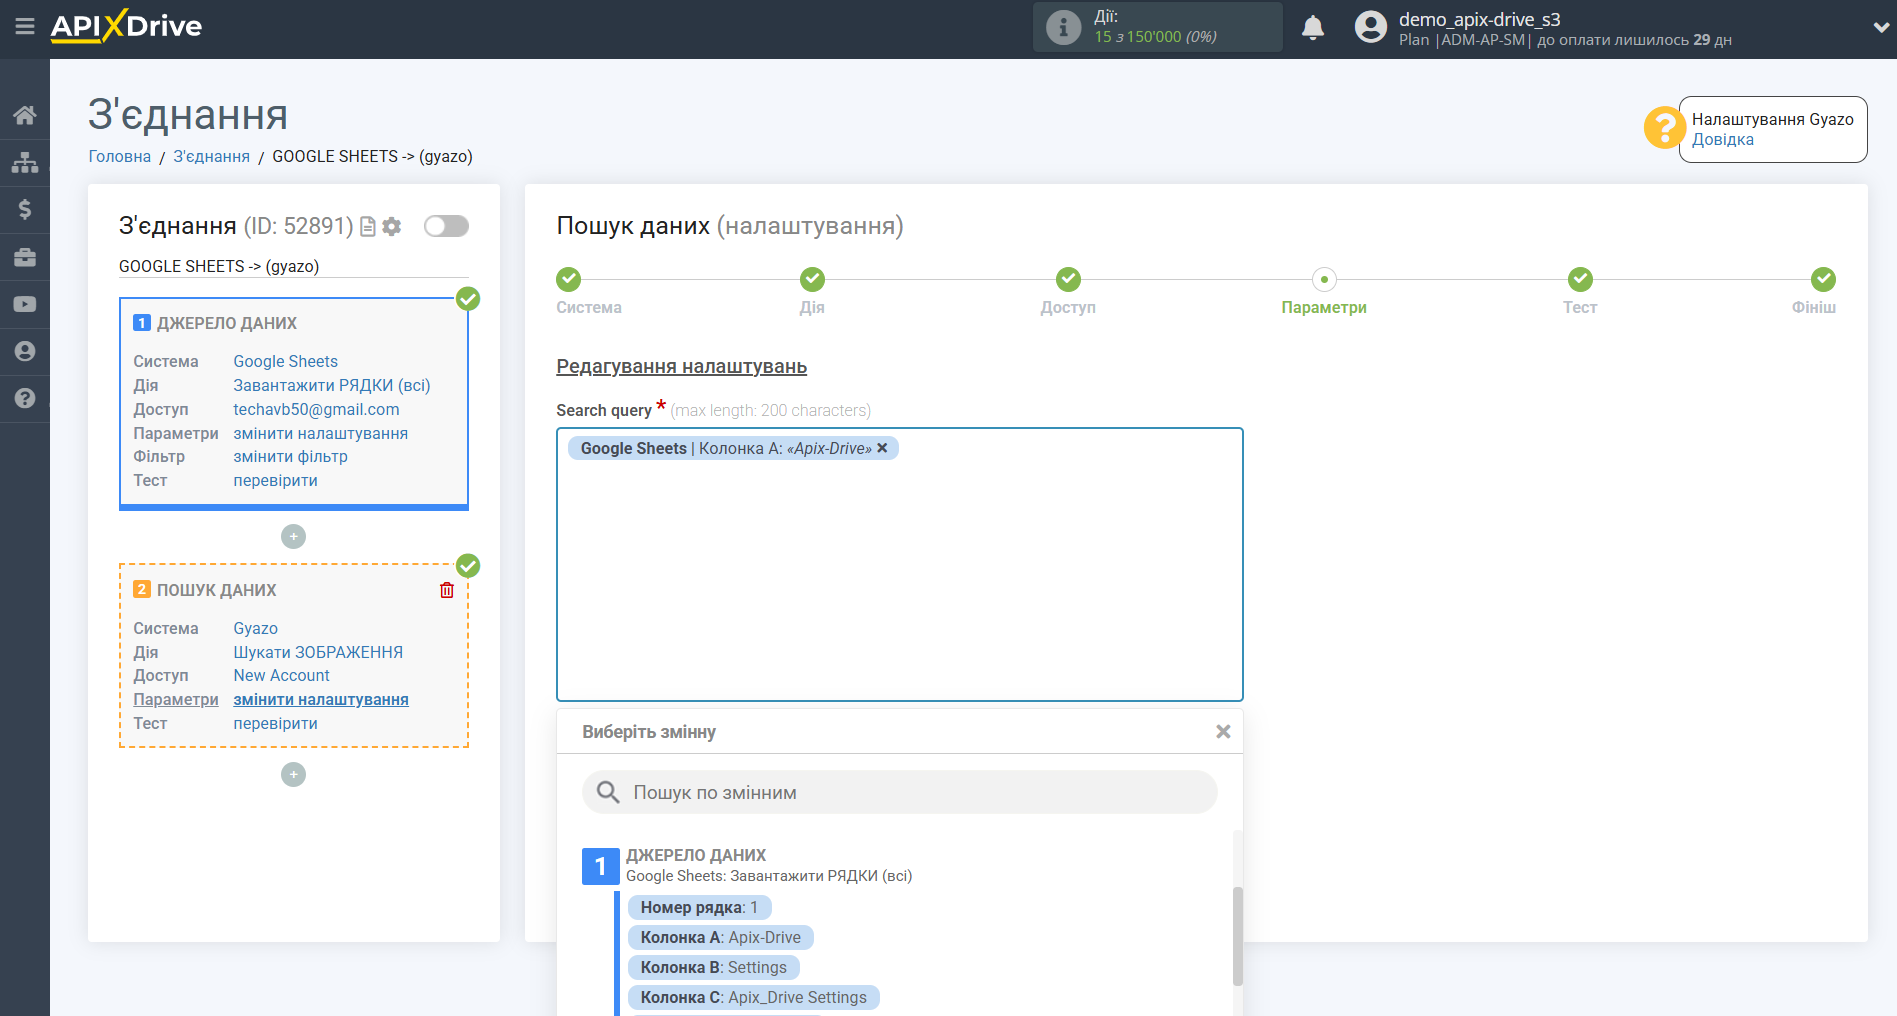Open the Payments dollar icon in sidebar
Screen dimensions: 1897x1016
click(25, 209)
